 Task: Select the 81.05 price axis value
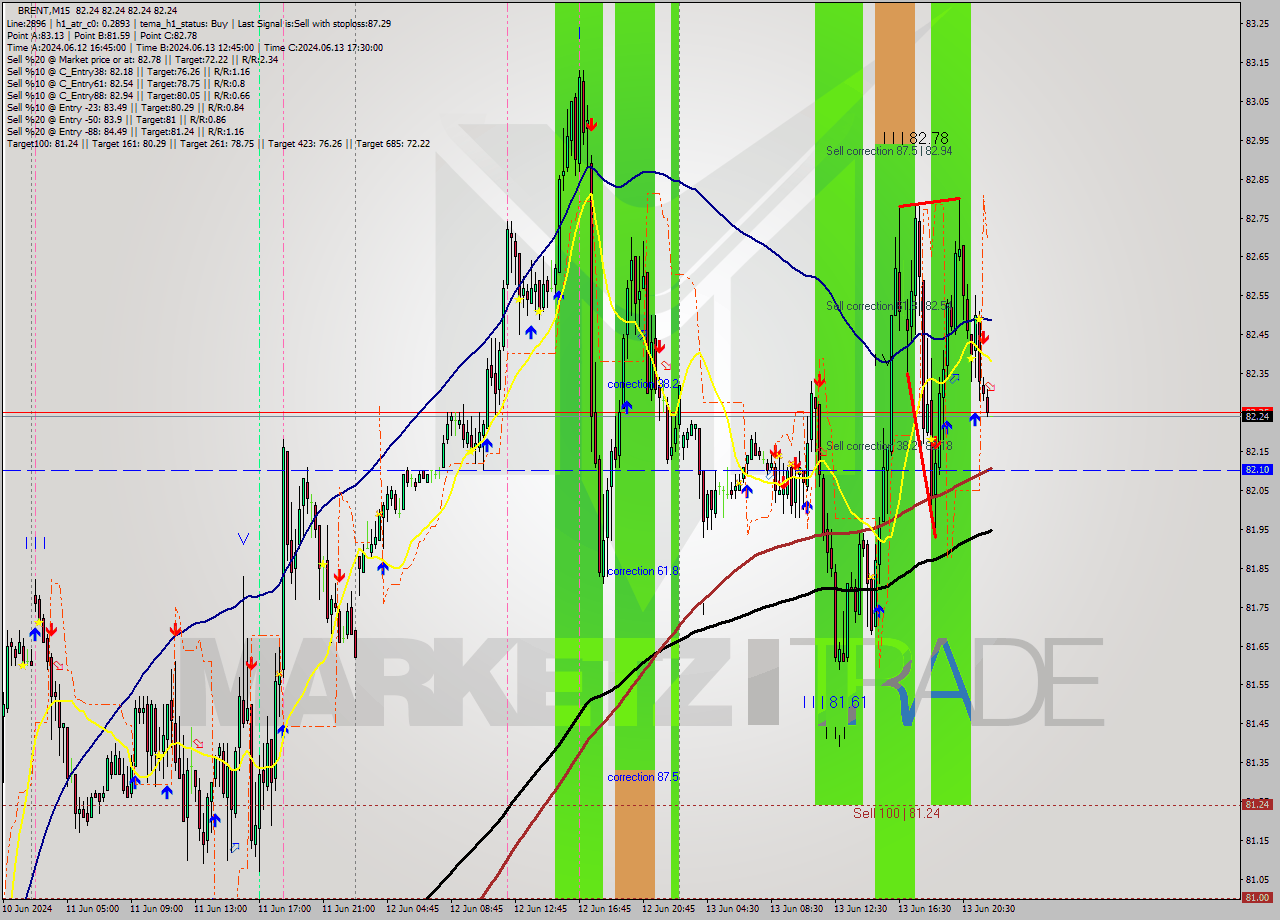(1257, 879)
